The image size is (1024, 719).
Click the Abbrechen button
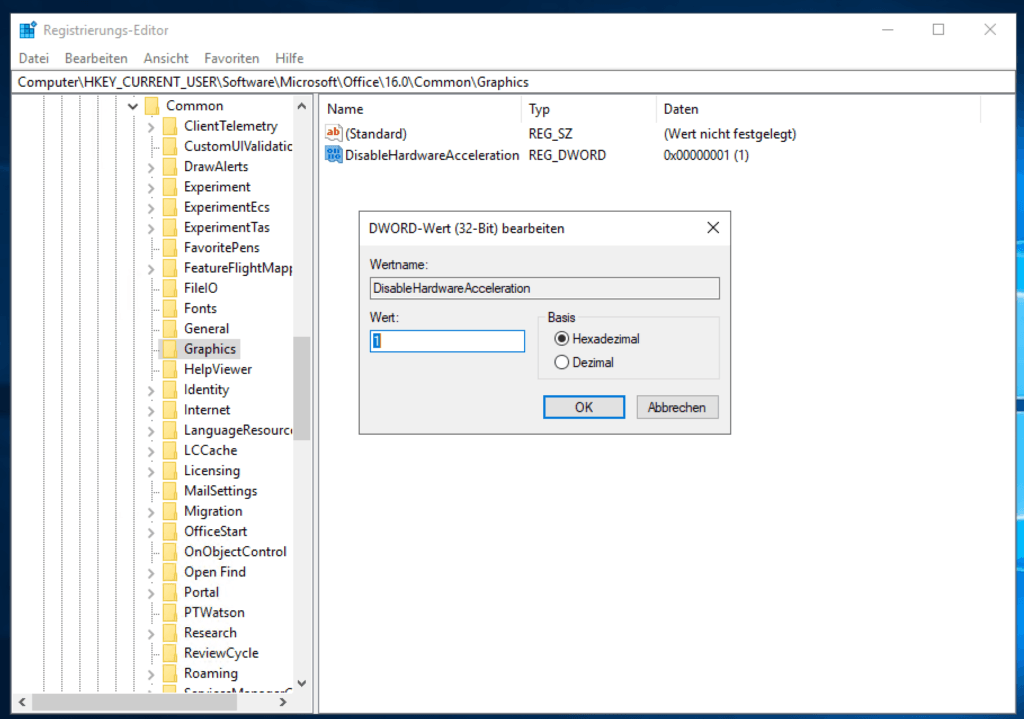tap(677, 407)
